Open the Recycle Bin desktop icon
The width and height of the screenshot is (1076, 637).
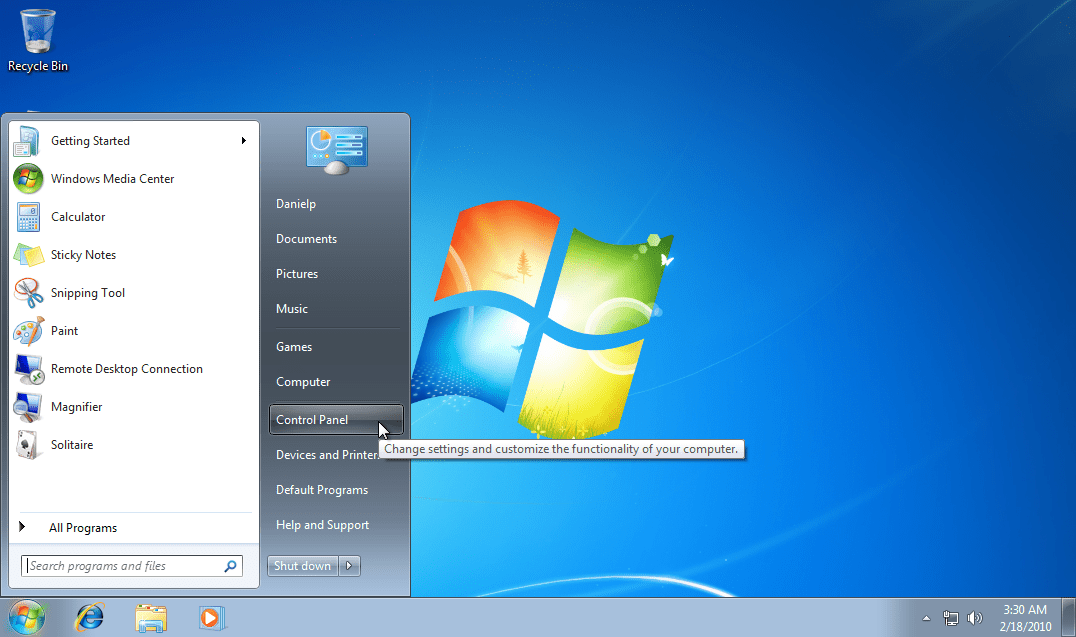tap(38, 40)
